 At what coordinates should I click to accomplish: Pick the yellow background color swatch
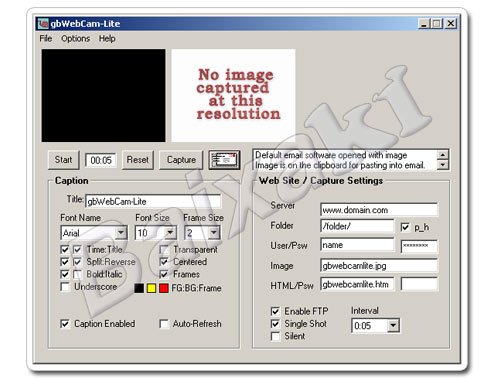pos(151,288)
